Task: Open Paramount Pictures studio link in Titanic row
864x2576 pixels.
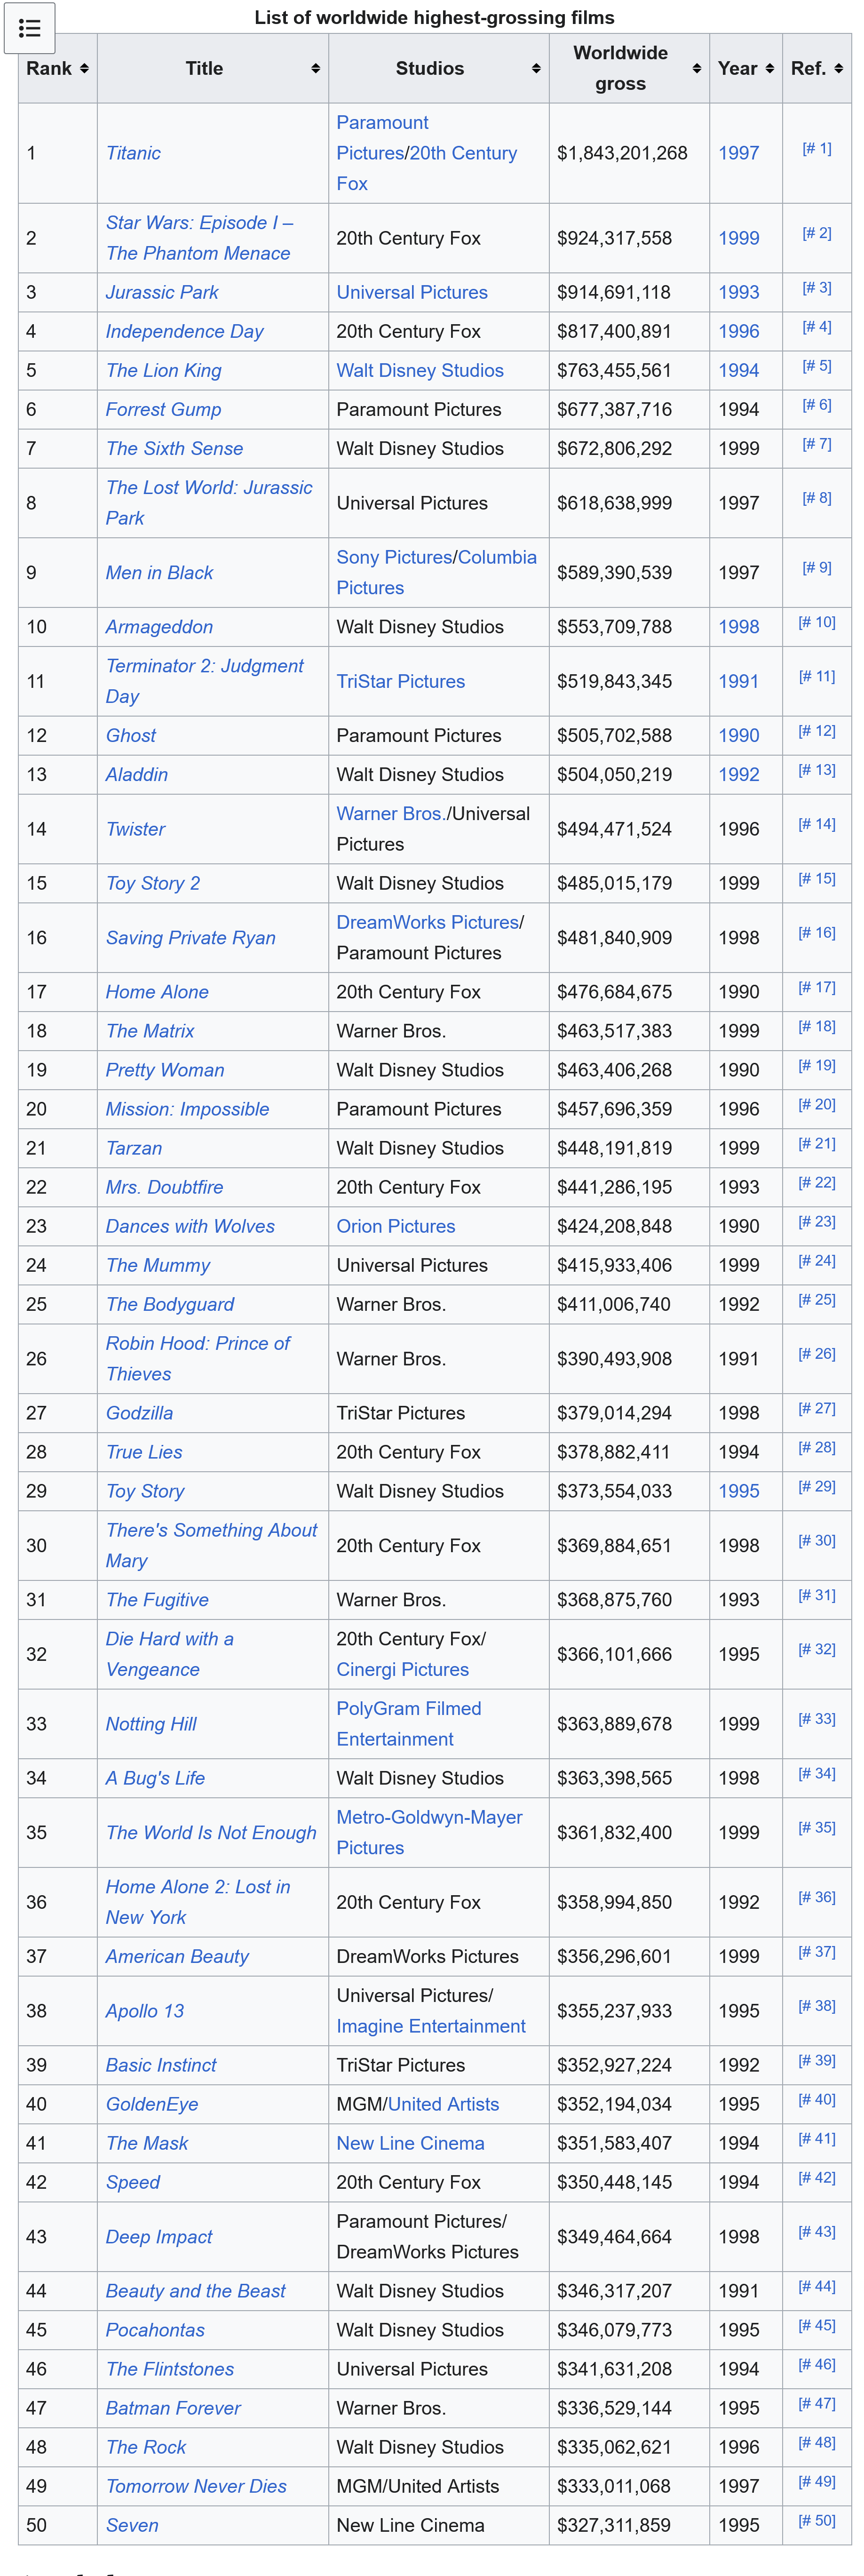Action: click(382, 137)
